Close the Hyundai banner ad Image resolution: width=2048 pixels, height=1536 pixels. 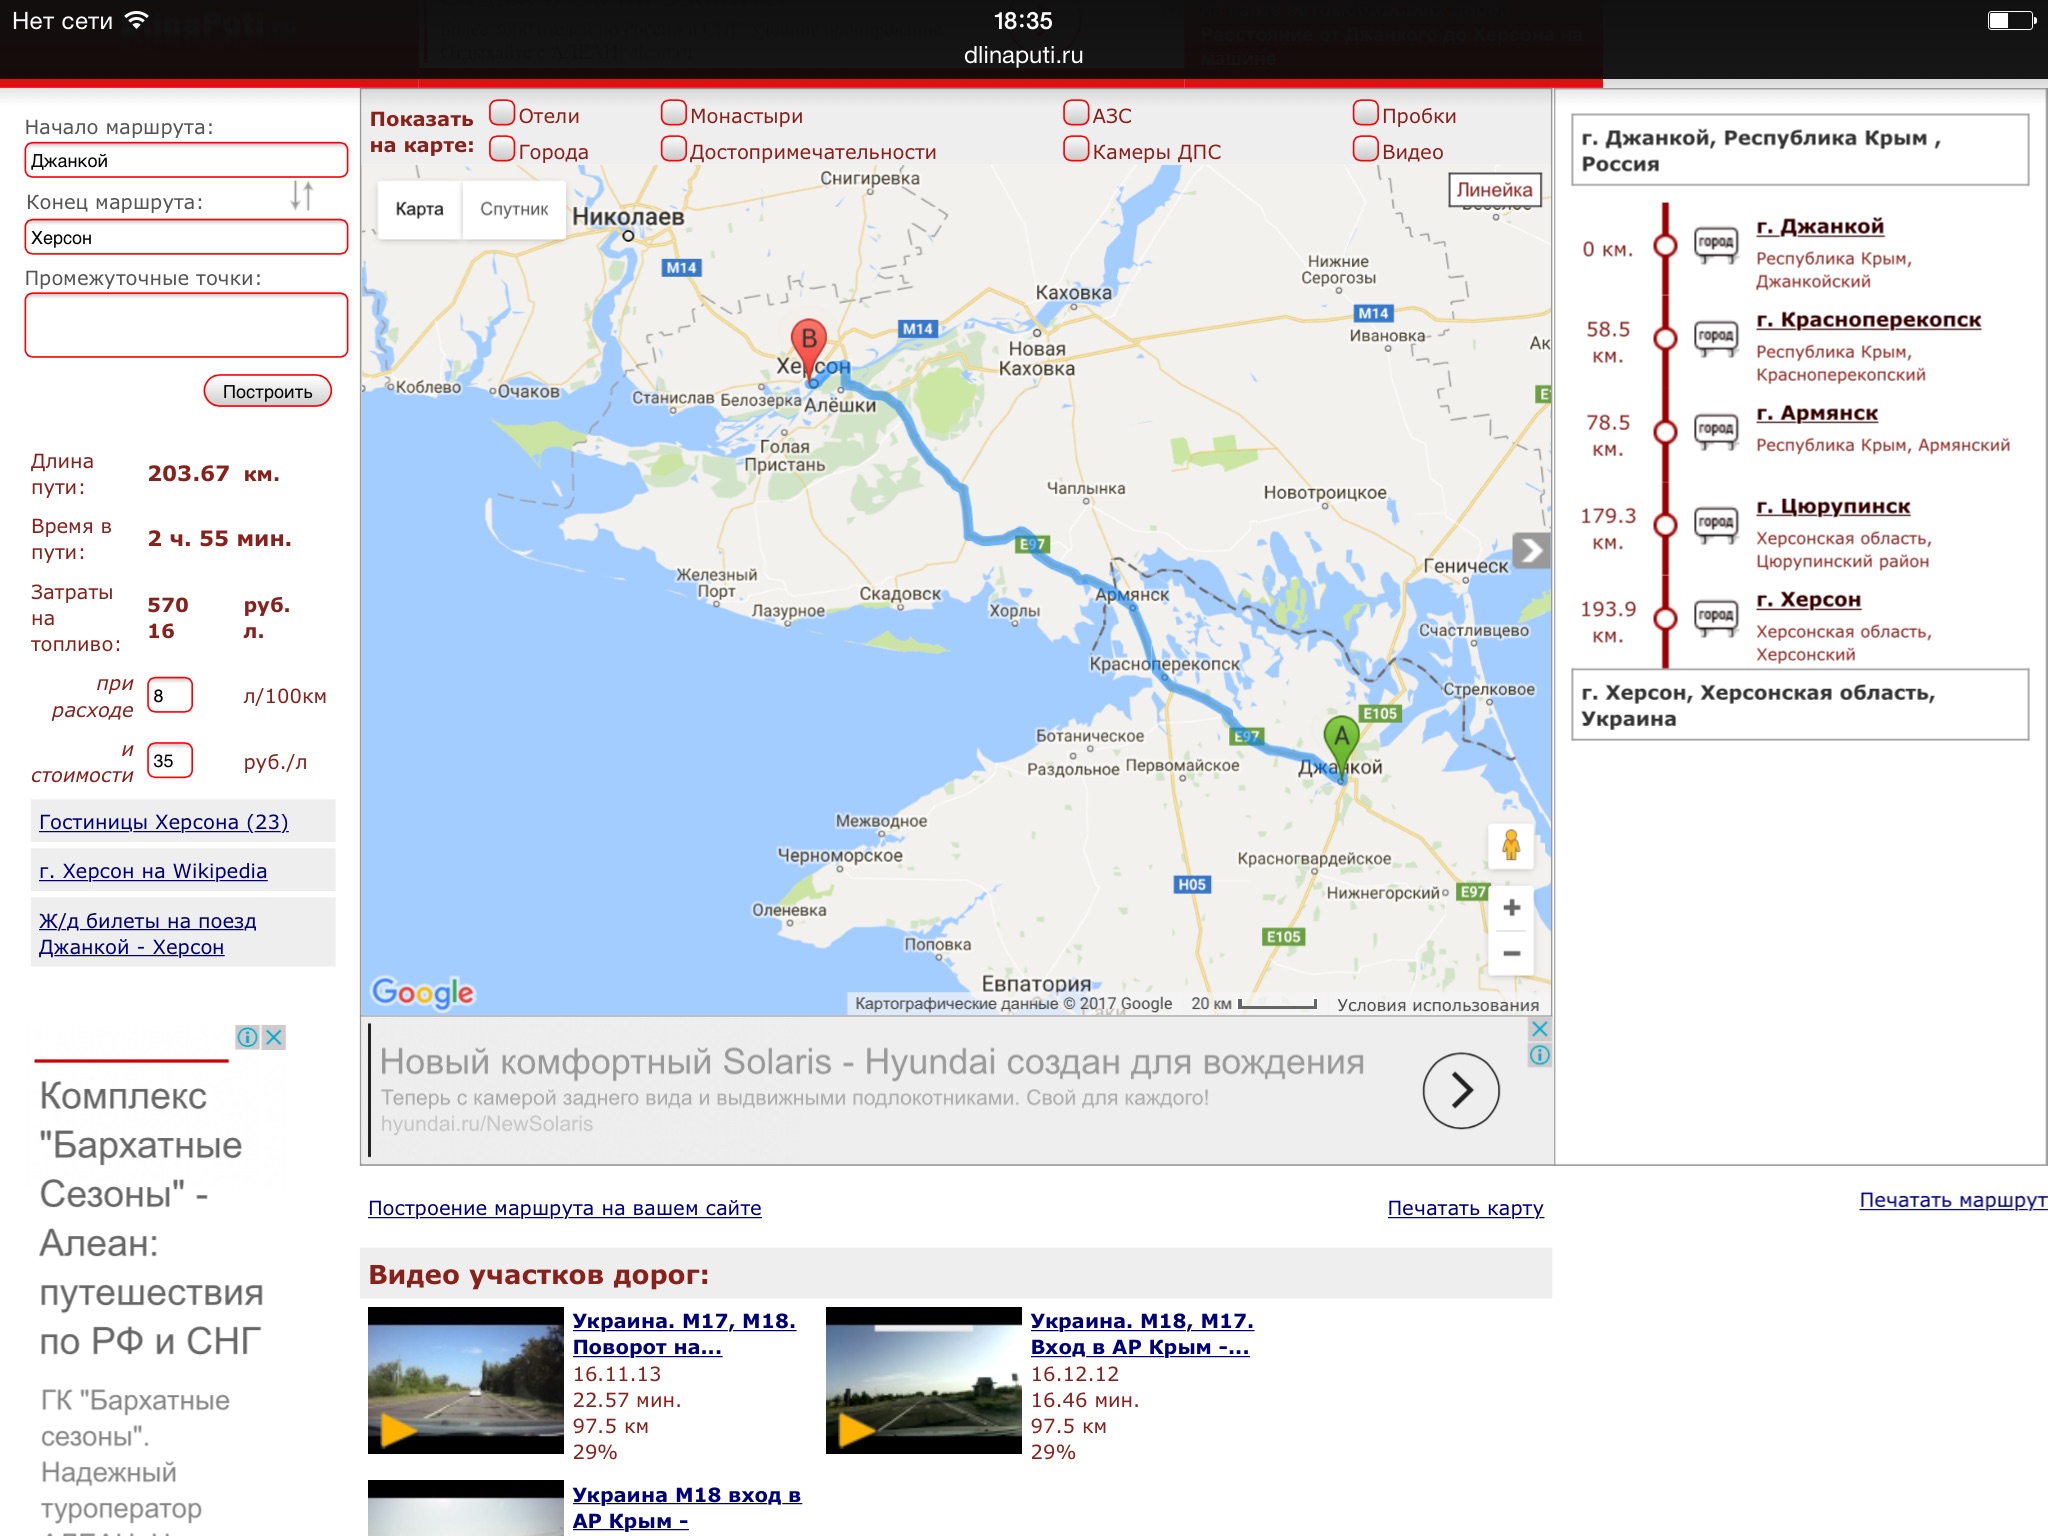1540,1029
